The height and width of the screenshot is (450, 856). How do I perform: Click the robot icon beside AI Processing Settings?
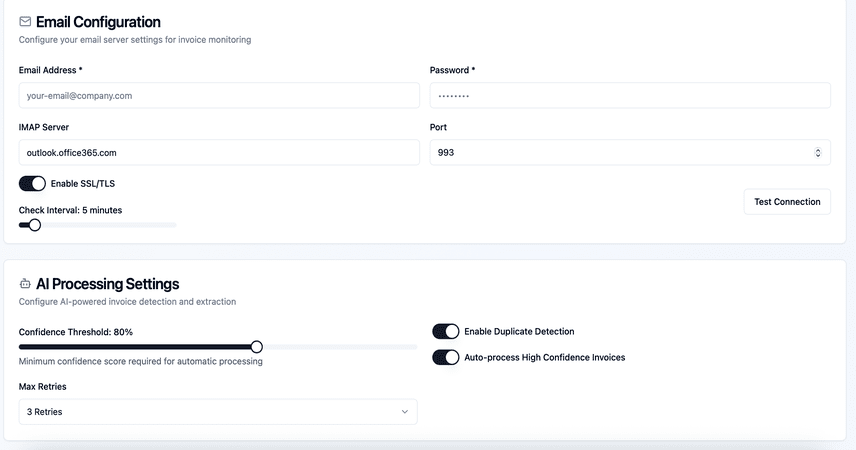(25, 283)
